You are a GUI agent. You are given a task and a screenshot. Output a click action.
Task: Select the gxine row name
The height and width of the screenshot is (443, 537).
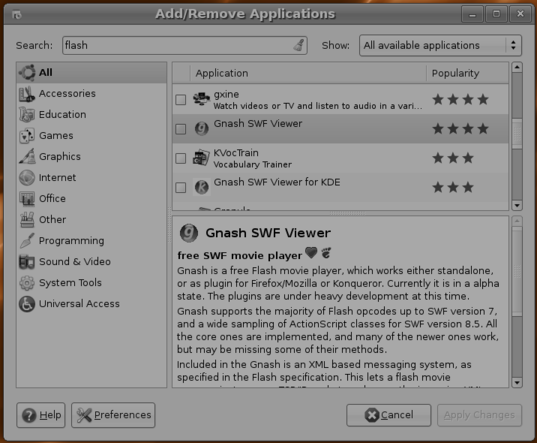226,94
